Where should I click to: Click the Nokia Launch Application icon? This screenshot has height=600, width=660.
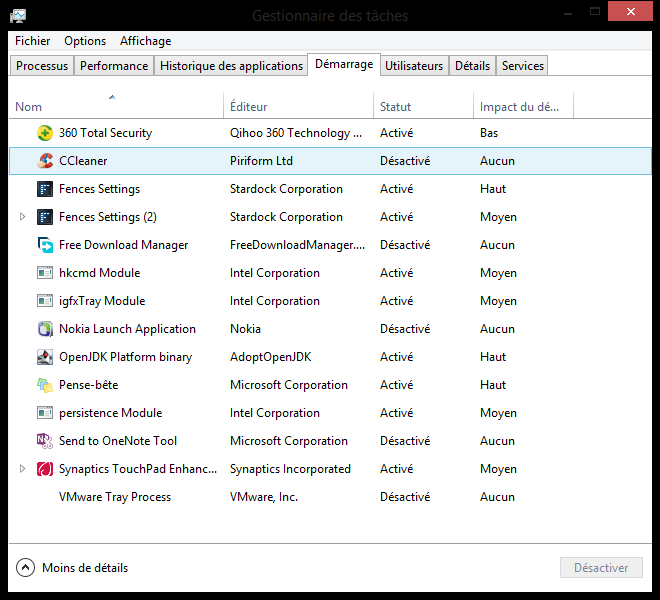coord(45,329)
